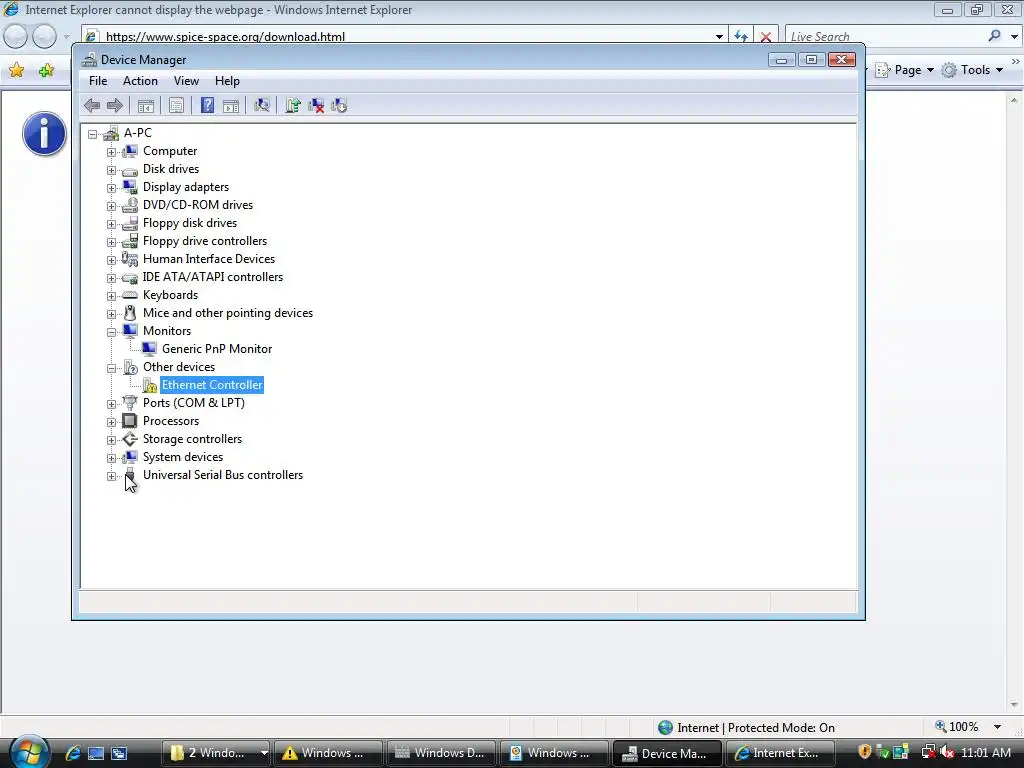Collapse the Monitors category

pyautogui.click(x=112, y=332)
